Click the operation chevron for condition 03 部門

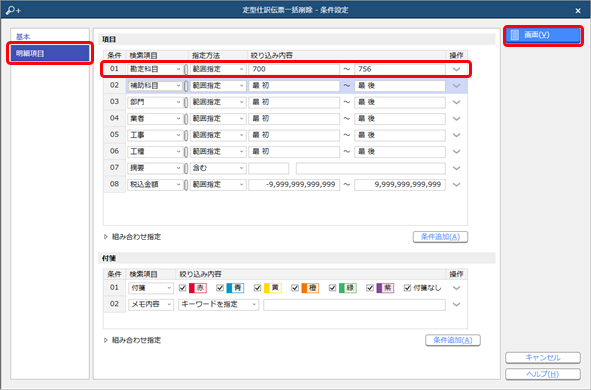coord(456,102)
